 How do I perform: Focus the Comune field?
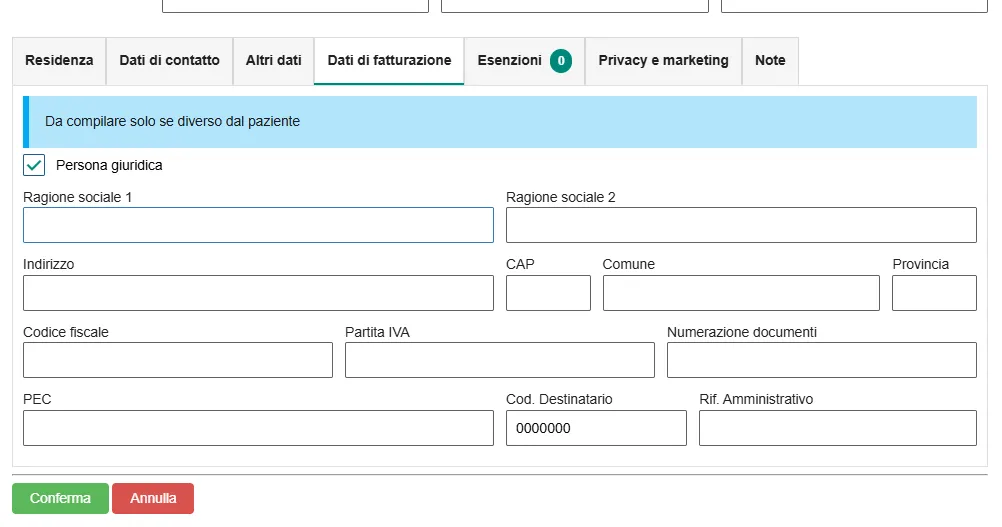pyautogui.click(x=741, y=293)
